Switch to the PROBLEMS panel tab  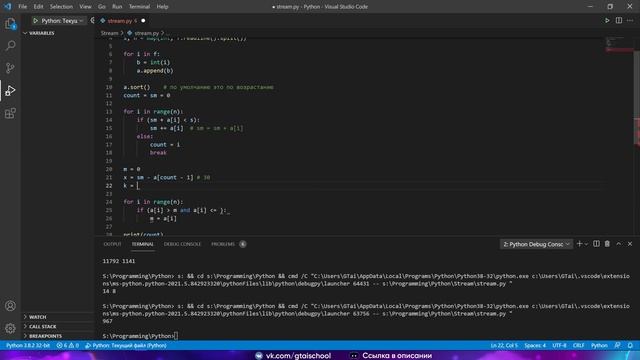[223, 244]
